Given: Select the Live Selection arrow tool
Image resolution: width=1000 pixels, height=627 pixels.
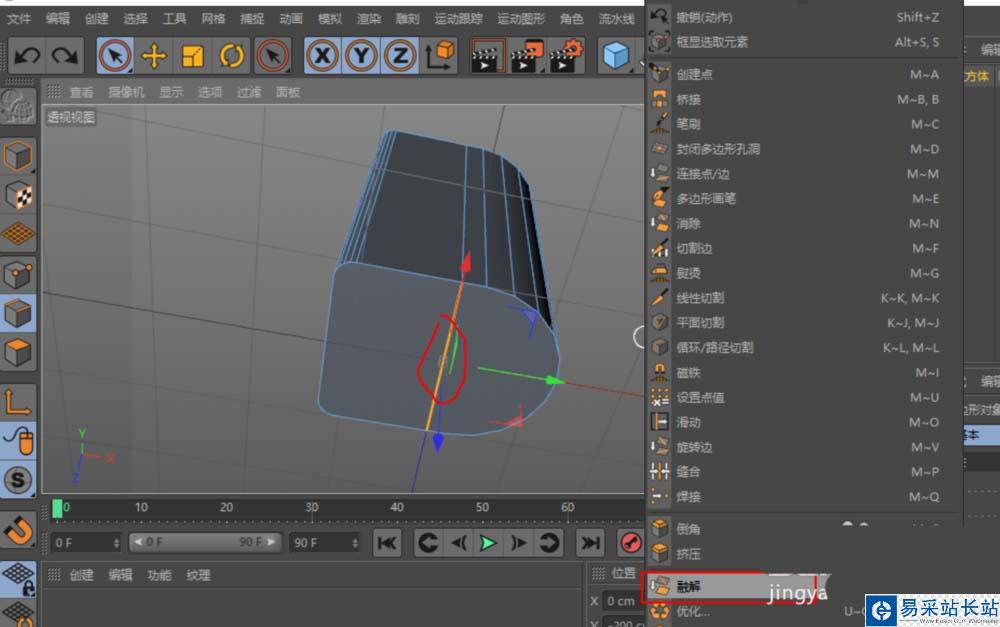Looking at the screenshot, I should pos(115,56).
